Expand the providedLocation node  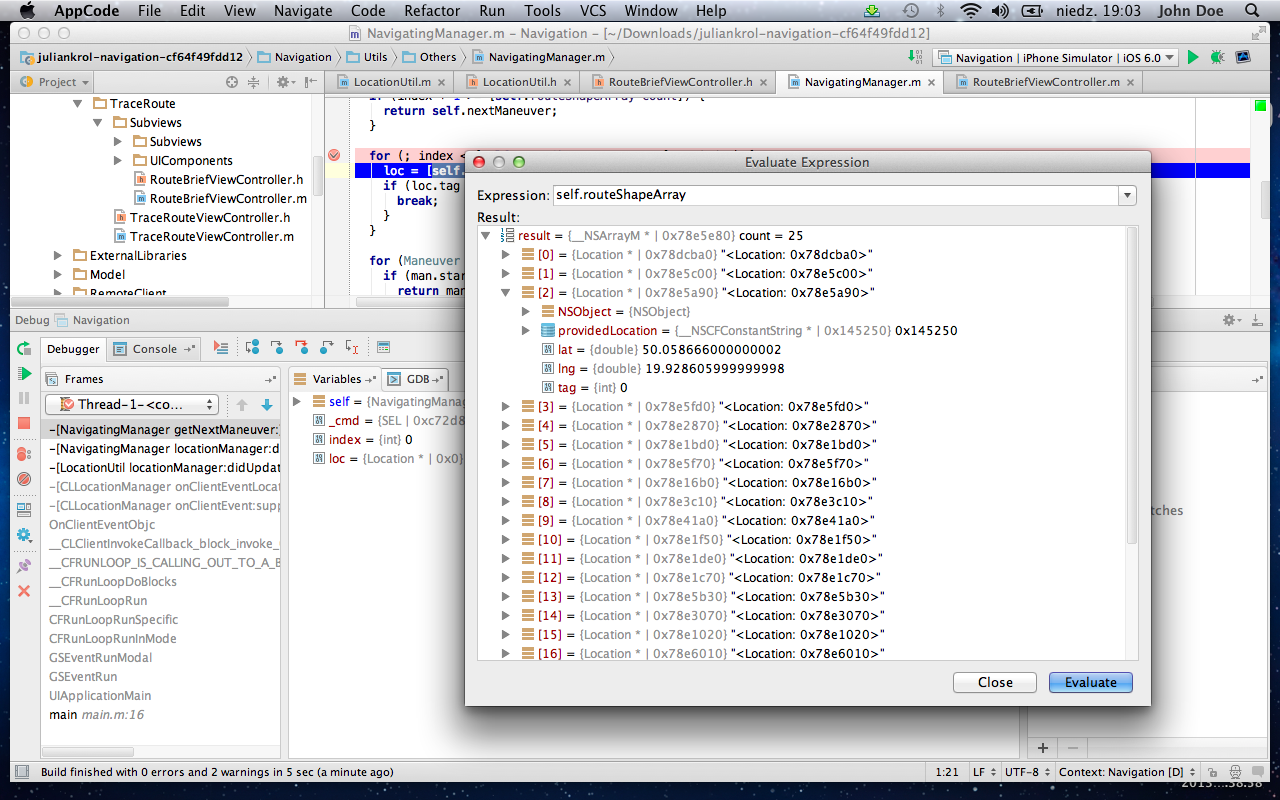(526, 331)
